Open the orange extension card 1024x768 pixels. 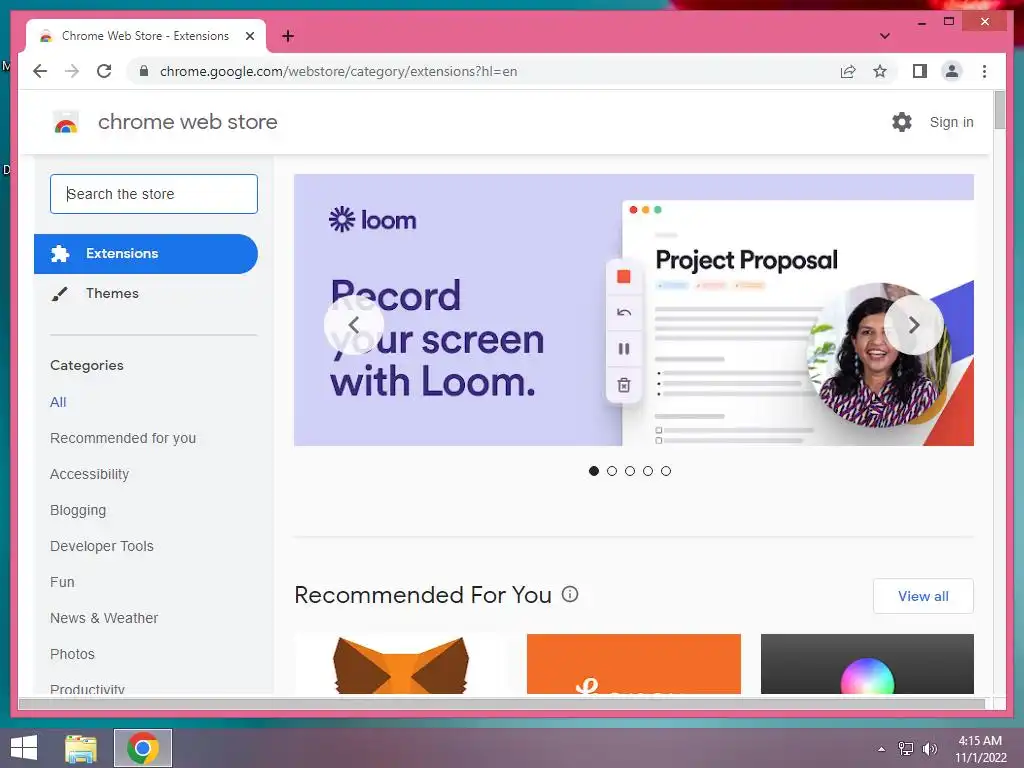[633, 664]
